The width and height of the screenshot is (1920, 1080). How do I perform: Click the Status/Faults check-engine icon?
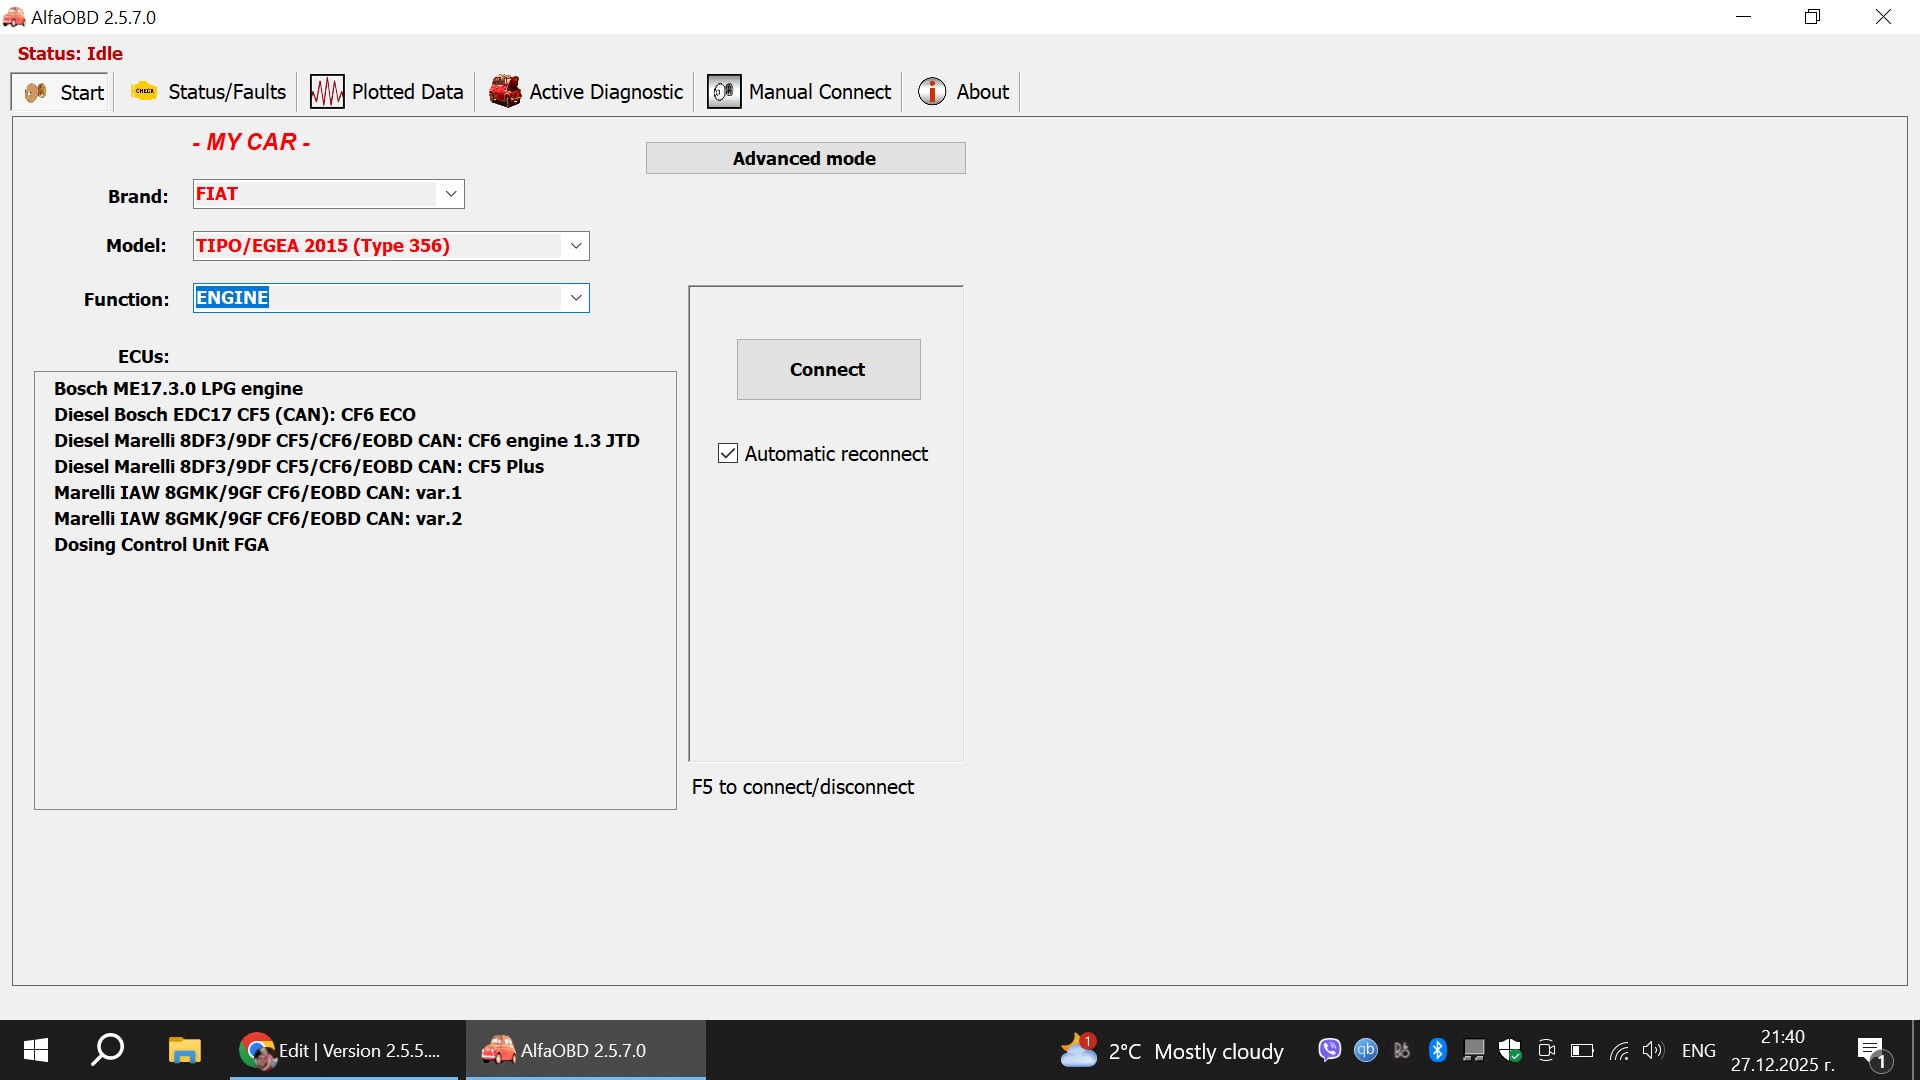[144, 91]
